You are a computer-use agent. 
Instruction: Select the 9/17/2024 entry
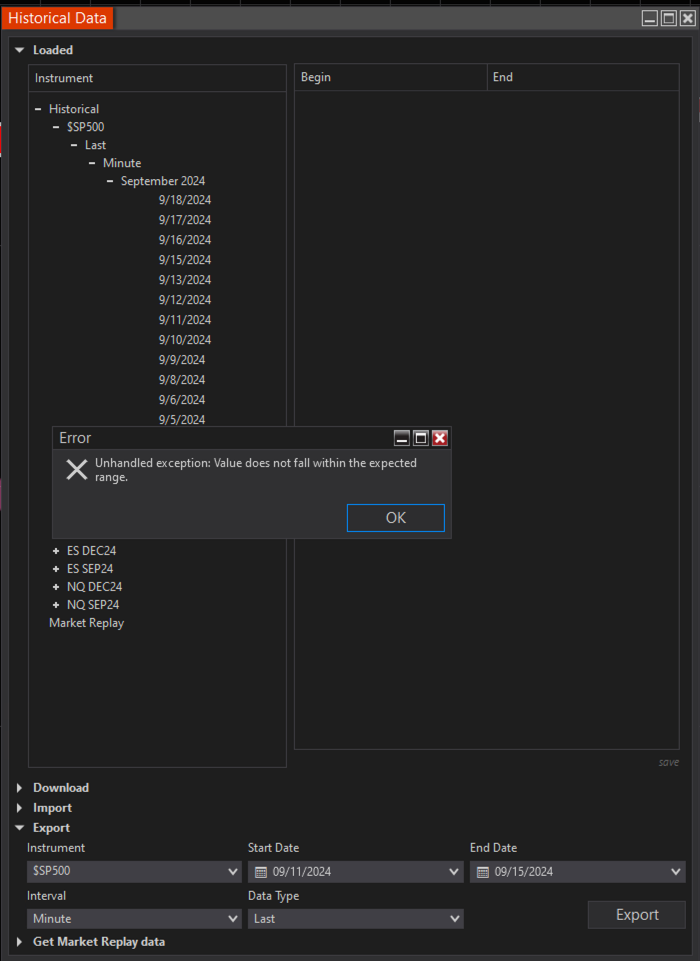(x=185, y=220)
